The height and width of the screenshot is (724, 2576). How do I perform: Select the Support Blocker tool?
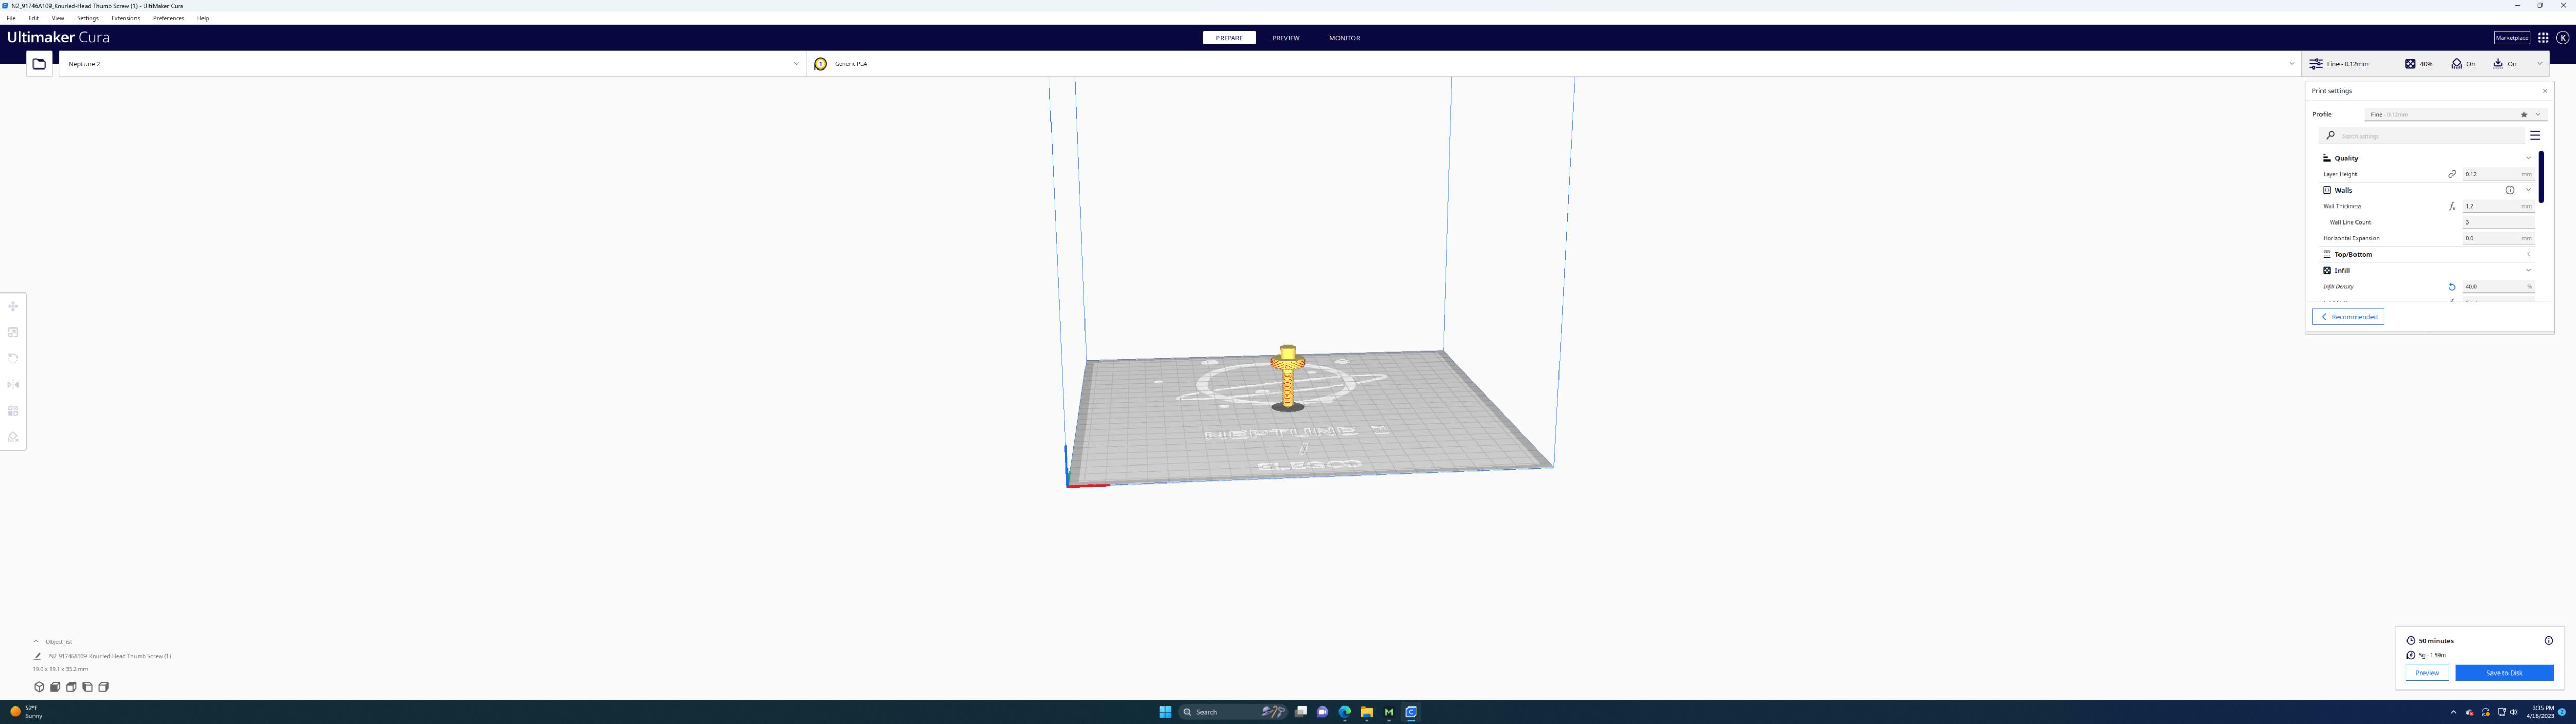[13, 437]
